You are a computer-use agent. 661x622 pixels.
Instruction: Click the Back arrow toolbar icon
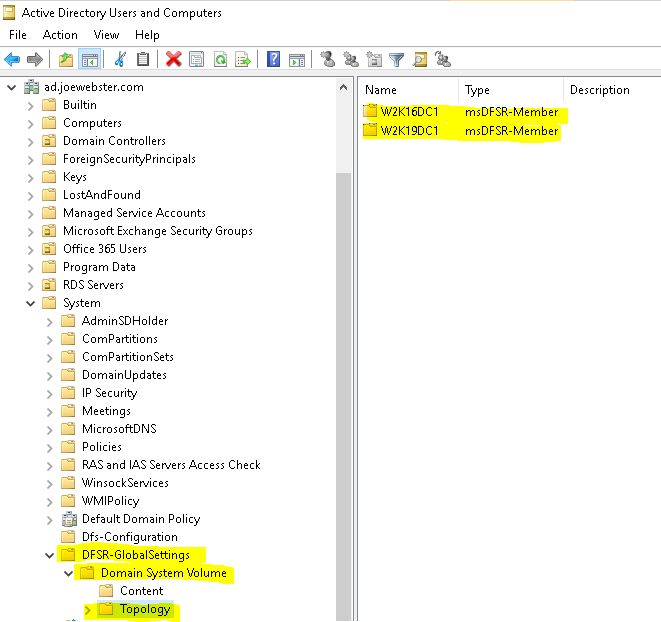click(x=12, y=59)
